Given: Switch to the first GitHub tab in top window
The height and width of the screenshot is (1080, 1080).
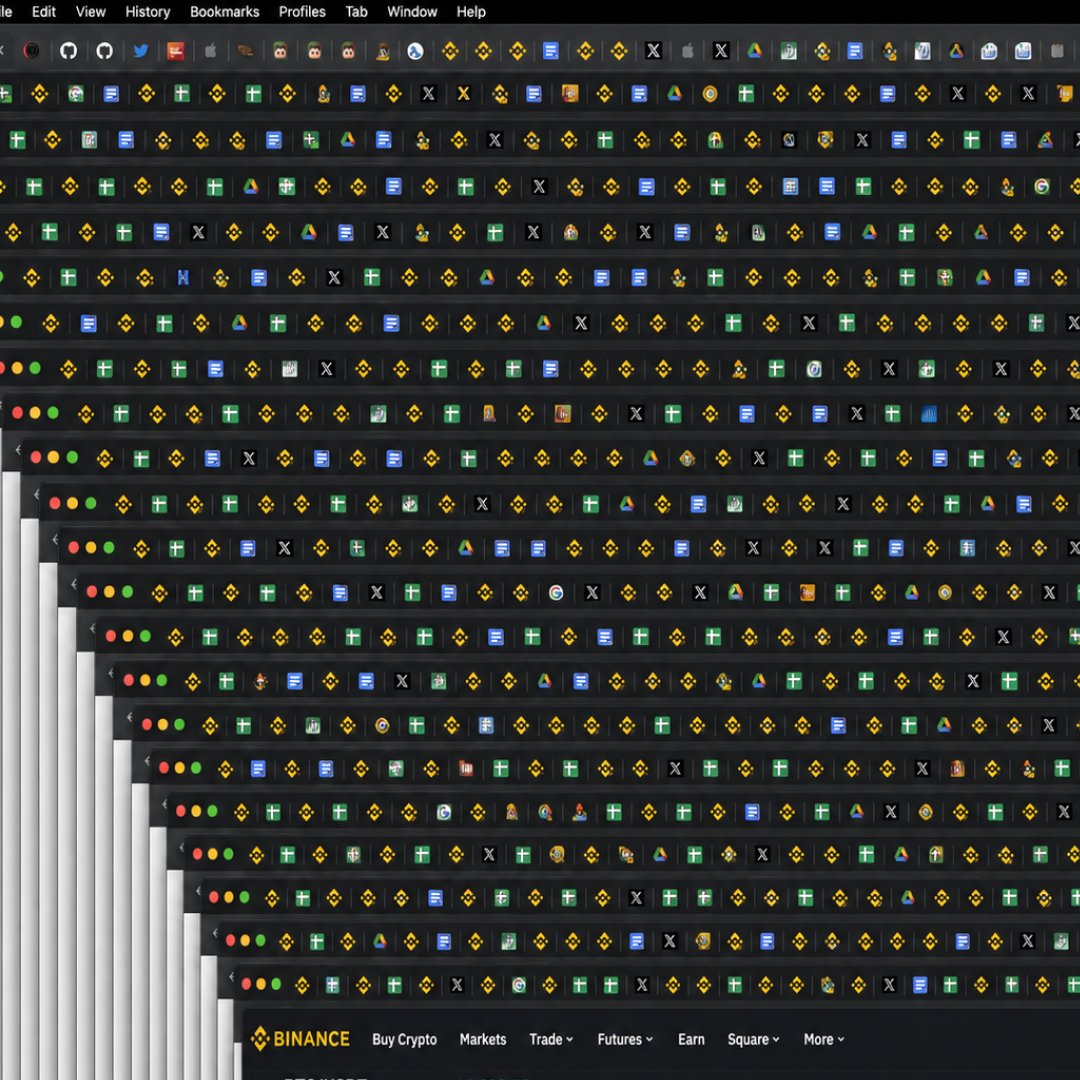Looking at the screenshot, I should click(68, 50).
